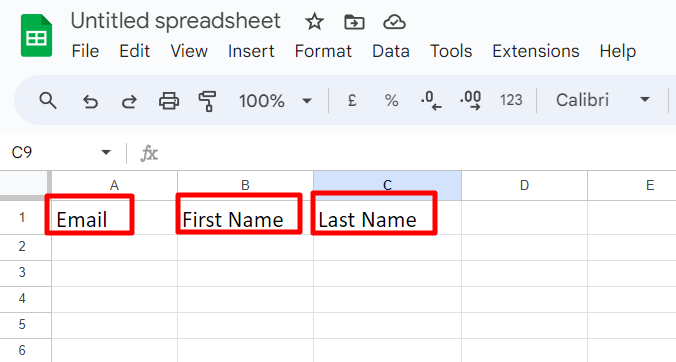This screenshot has height=362, width=676.
Task: Format as currency with pound icon
Action: tap(352, 100)
